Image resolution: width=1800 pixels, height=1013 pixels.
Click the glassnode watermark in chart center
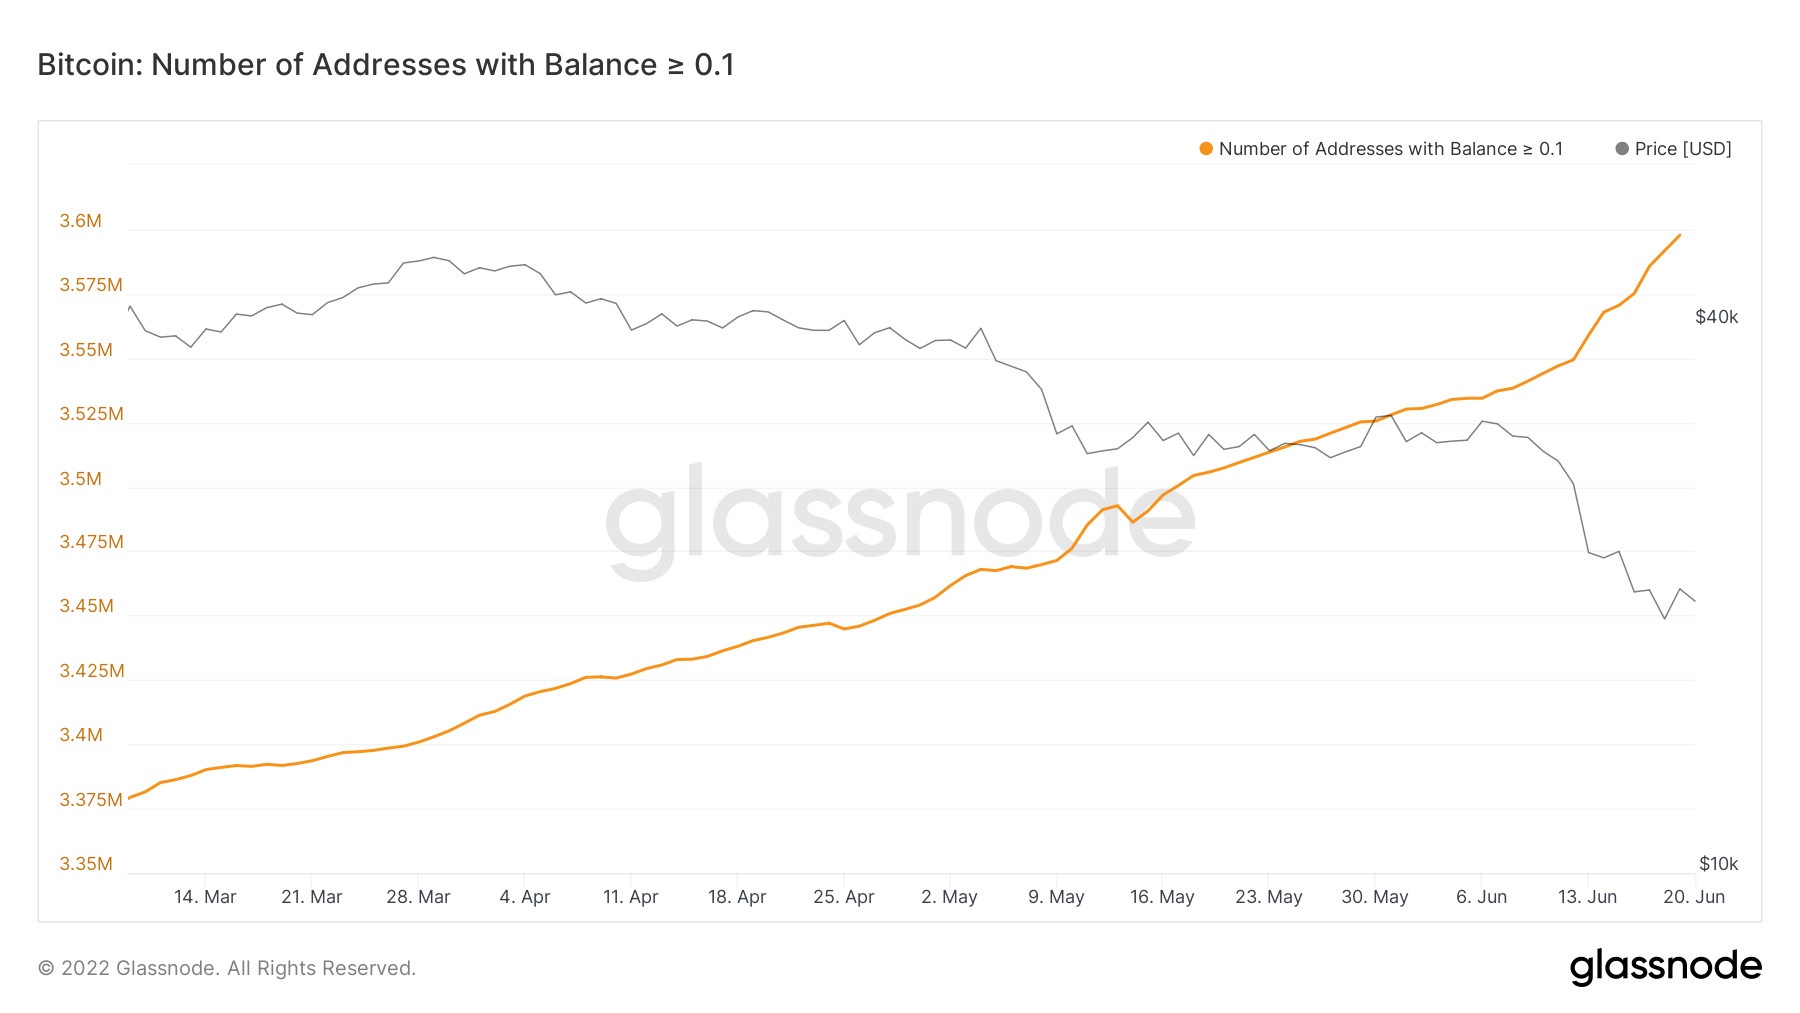pyautogui.click(x=900, y=518)
